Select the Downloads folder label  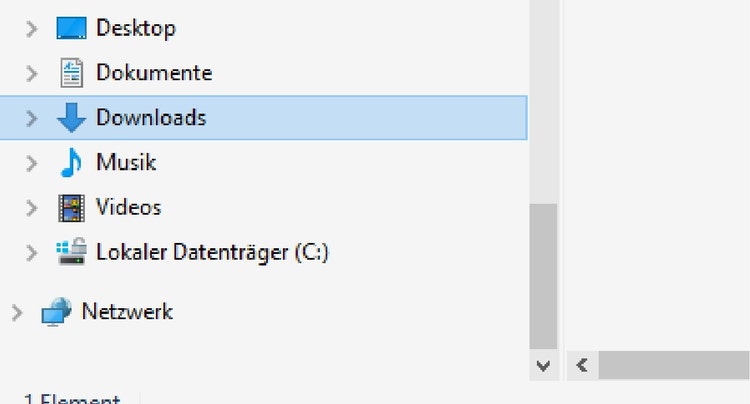(151, 118)
